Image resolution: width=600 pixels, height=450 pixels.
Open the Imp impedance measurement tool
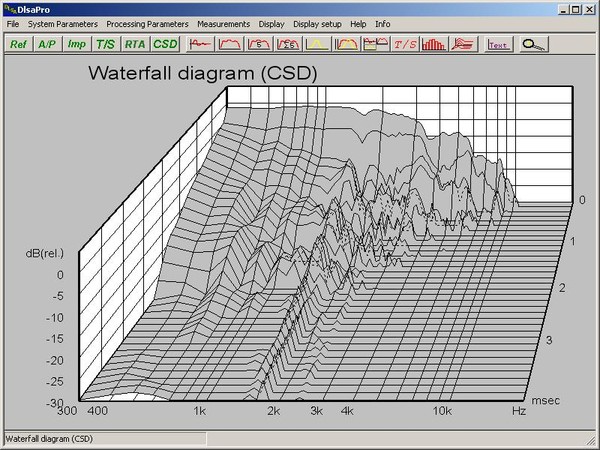77,44
